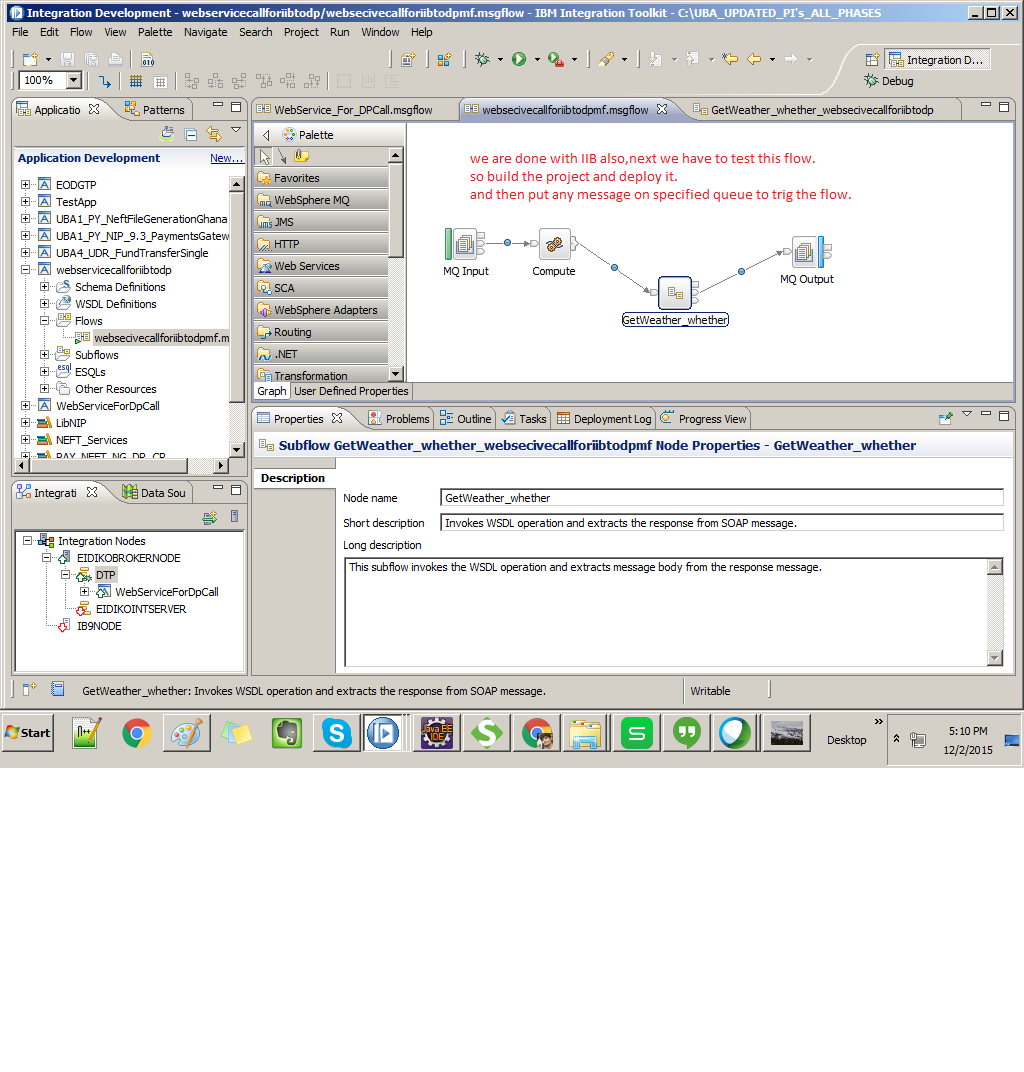Select the MQ Input node in the flow

pos(464,243)
